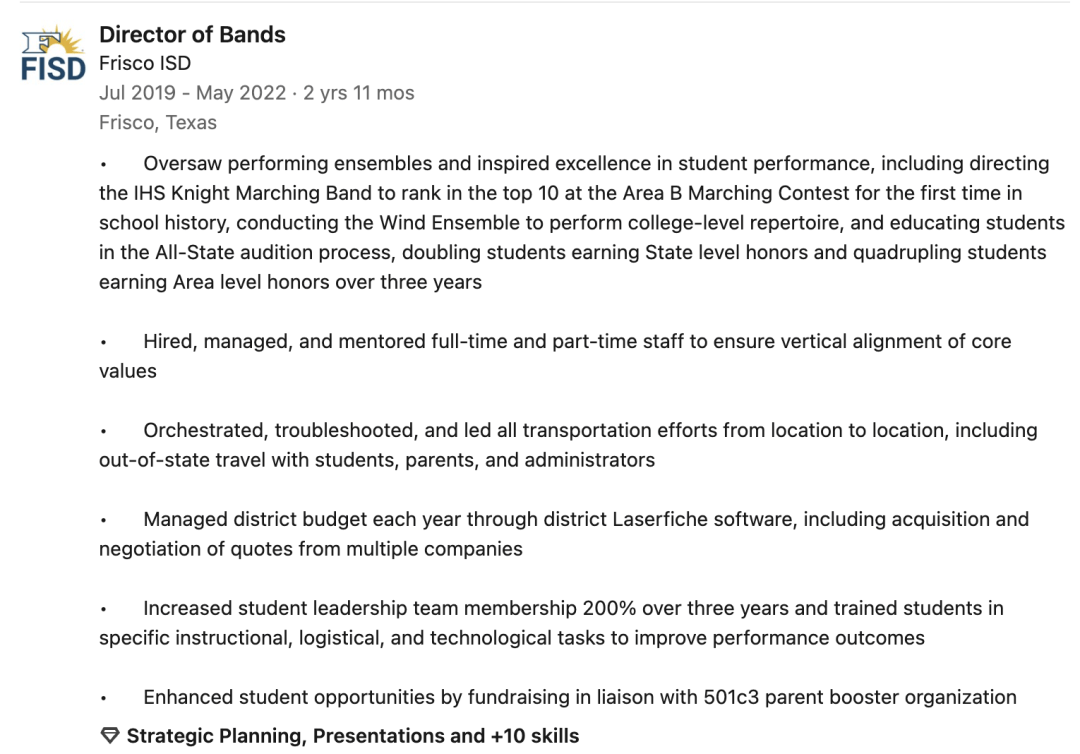This screenshot has height=754, width=1080.
Task: Click the bullet starting 'Enhanced student opportunities'
Action: 558,697
